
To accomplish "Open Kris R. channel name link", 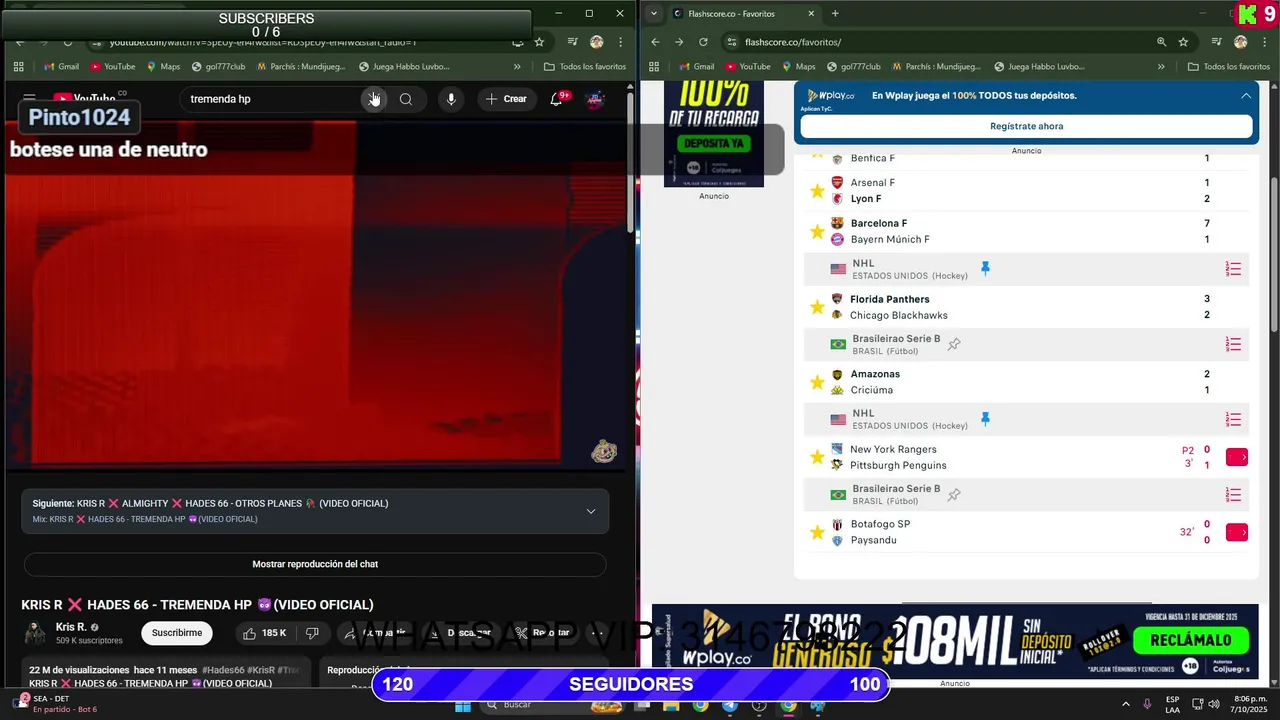I will pos(71,627).
